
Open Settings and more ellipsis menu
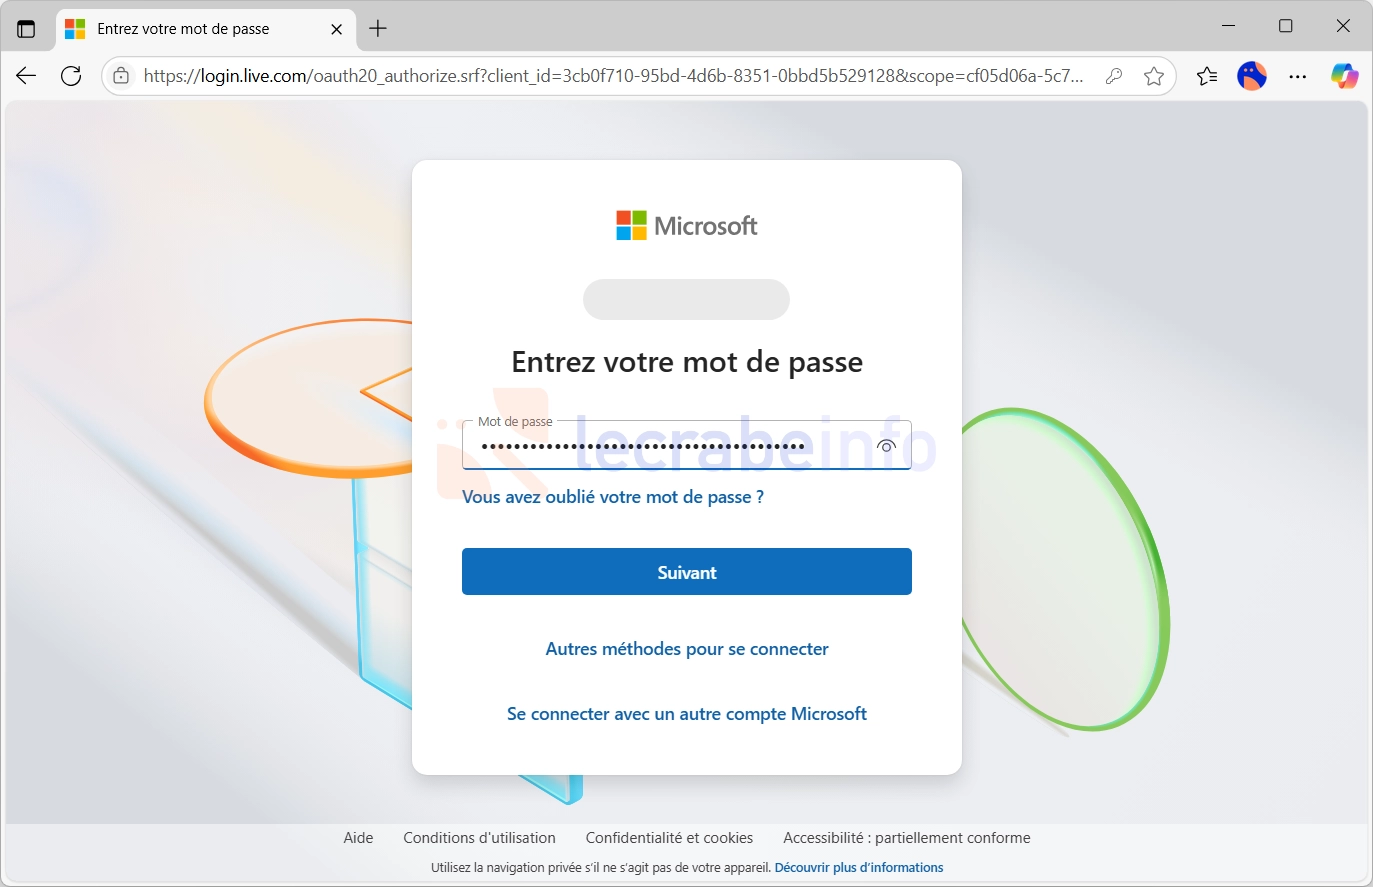(x=1298, y=76)
